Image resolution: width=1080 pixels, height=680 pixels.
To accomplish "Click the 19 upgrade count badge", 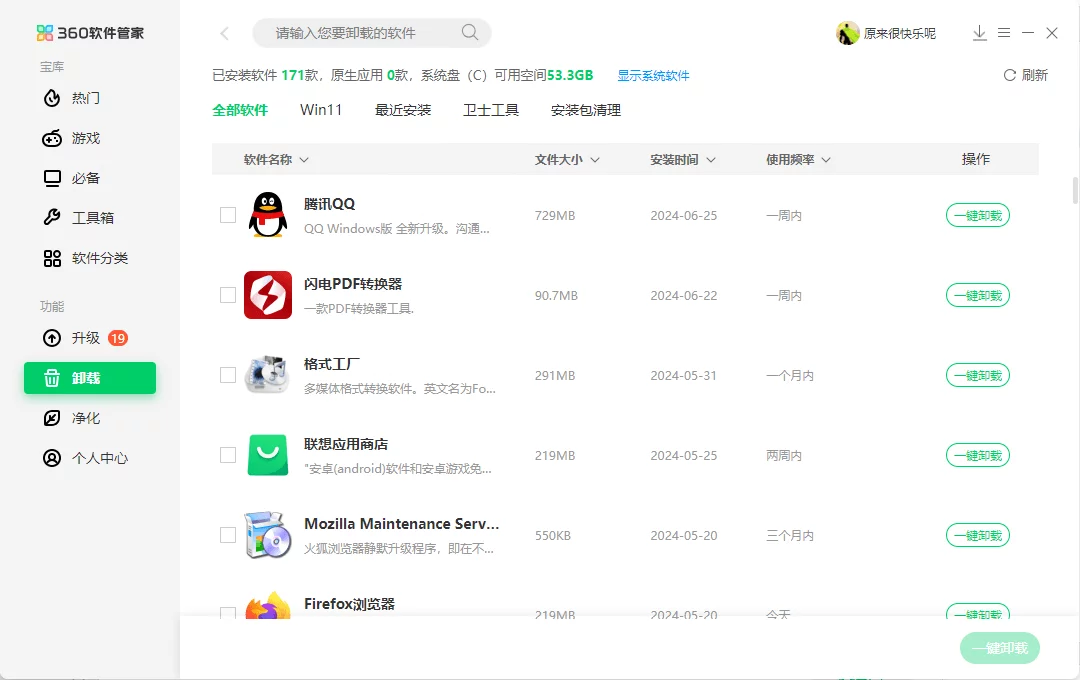I will coord(118,338).
